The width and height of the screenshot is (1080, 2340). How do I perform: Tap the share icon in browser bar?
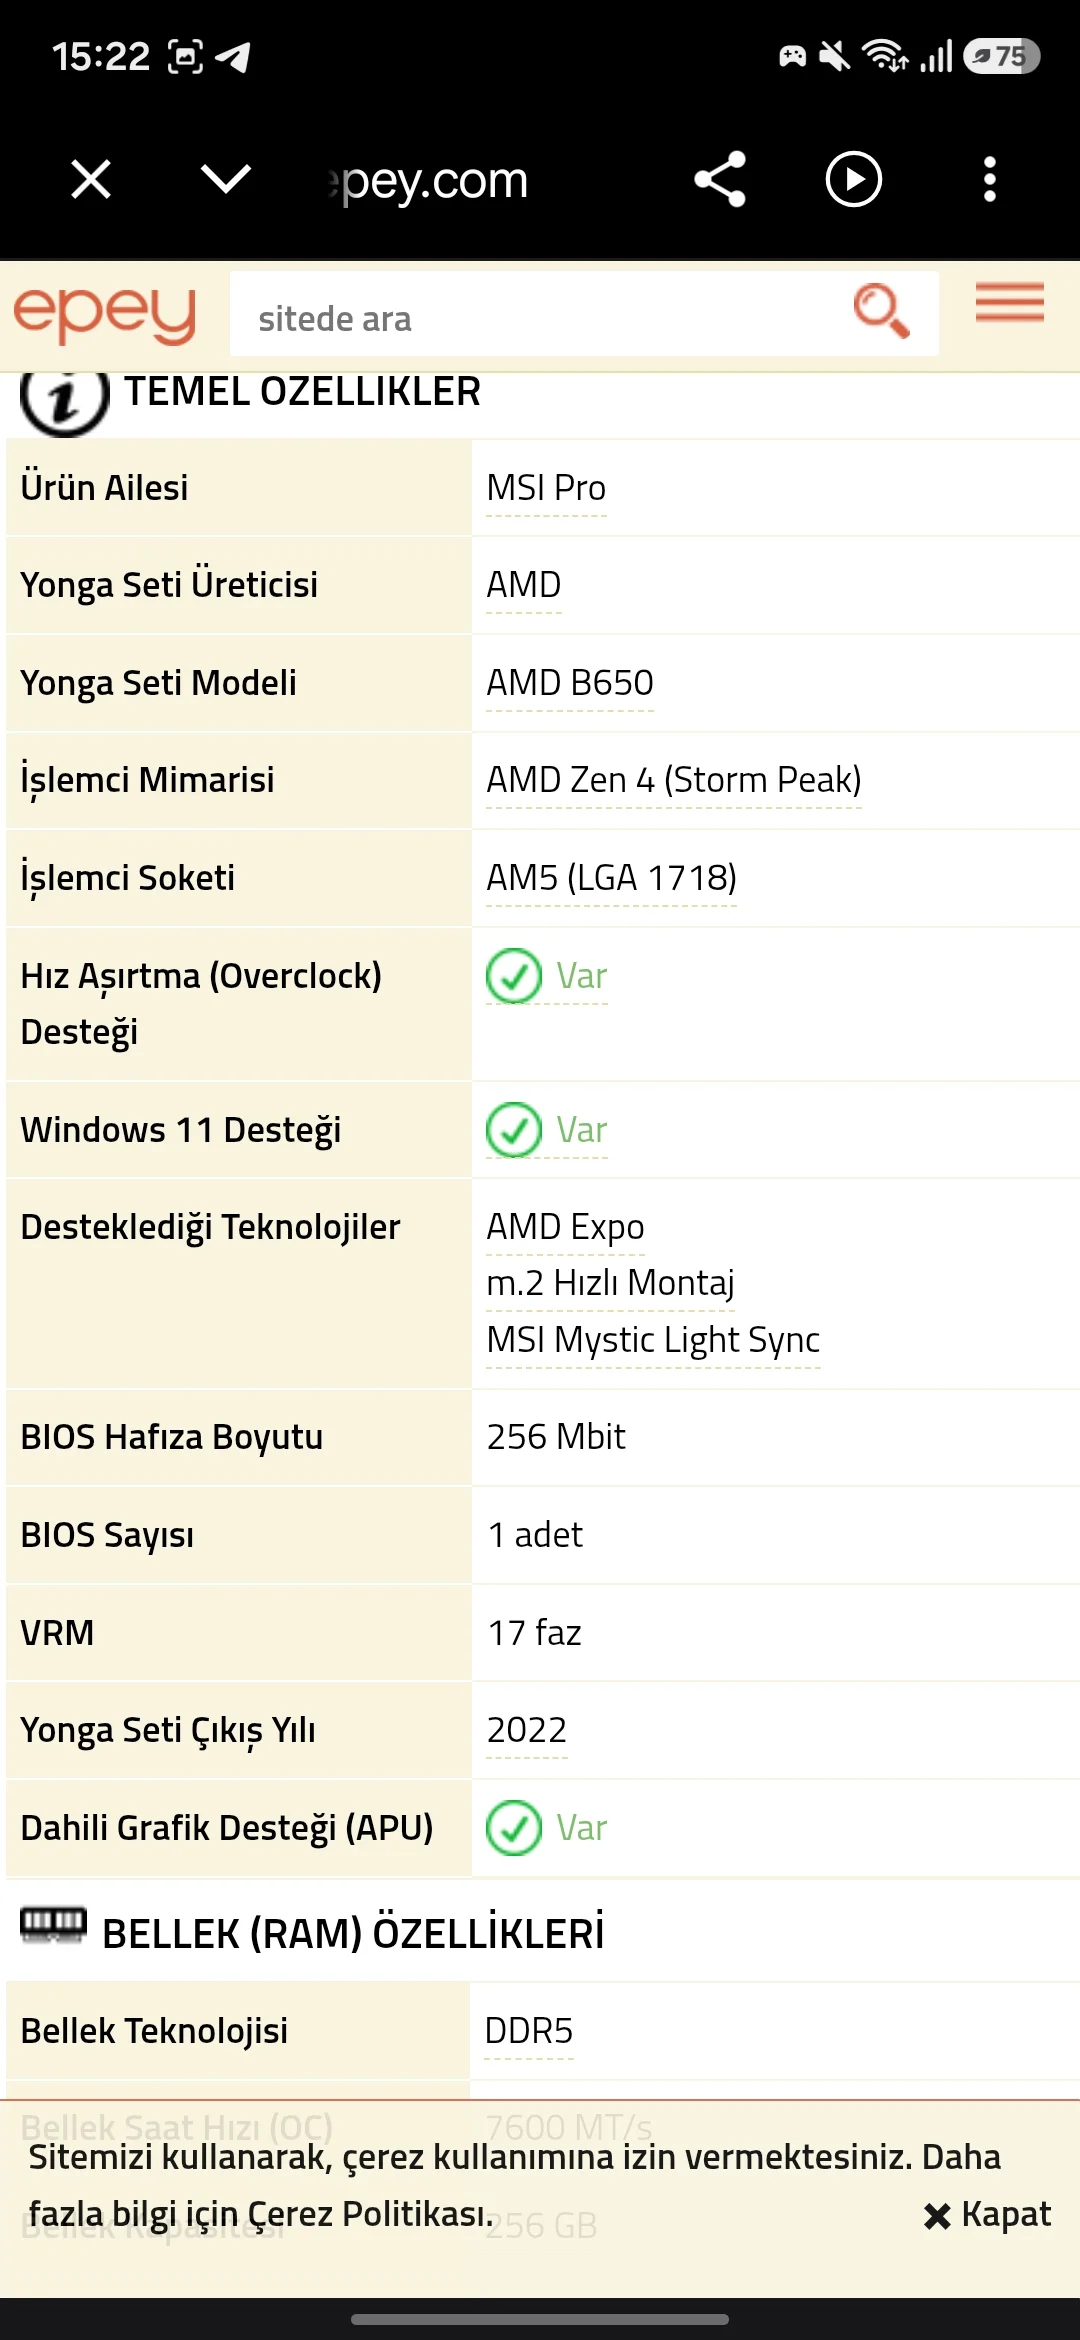point(720,179)
